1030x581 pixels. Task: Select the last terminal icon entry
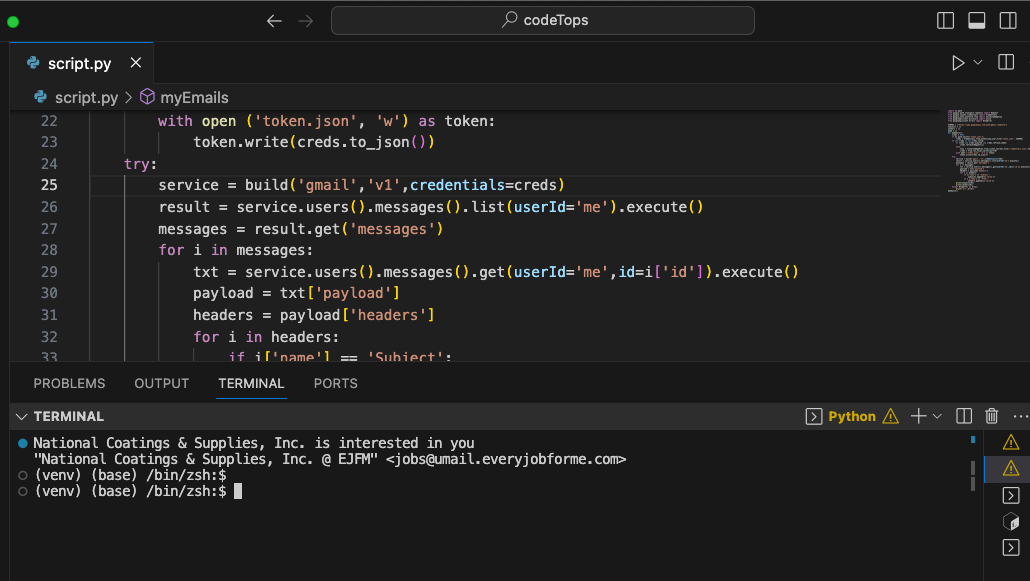(x=1011, y=547)
